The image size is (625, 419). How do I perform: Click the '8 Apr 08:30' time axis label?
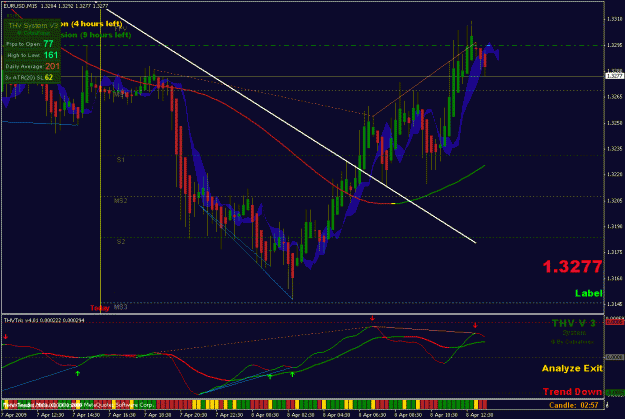pos(408,415)
